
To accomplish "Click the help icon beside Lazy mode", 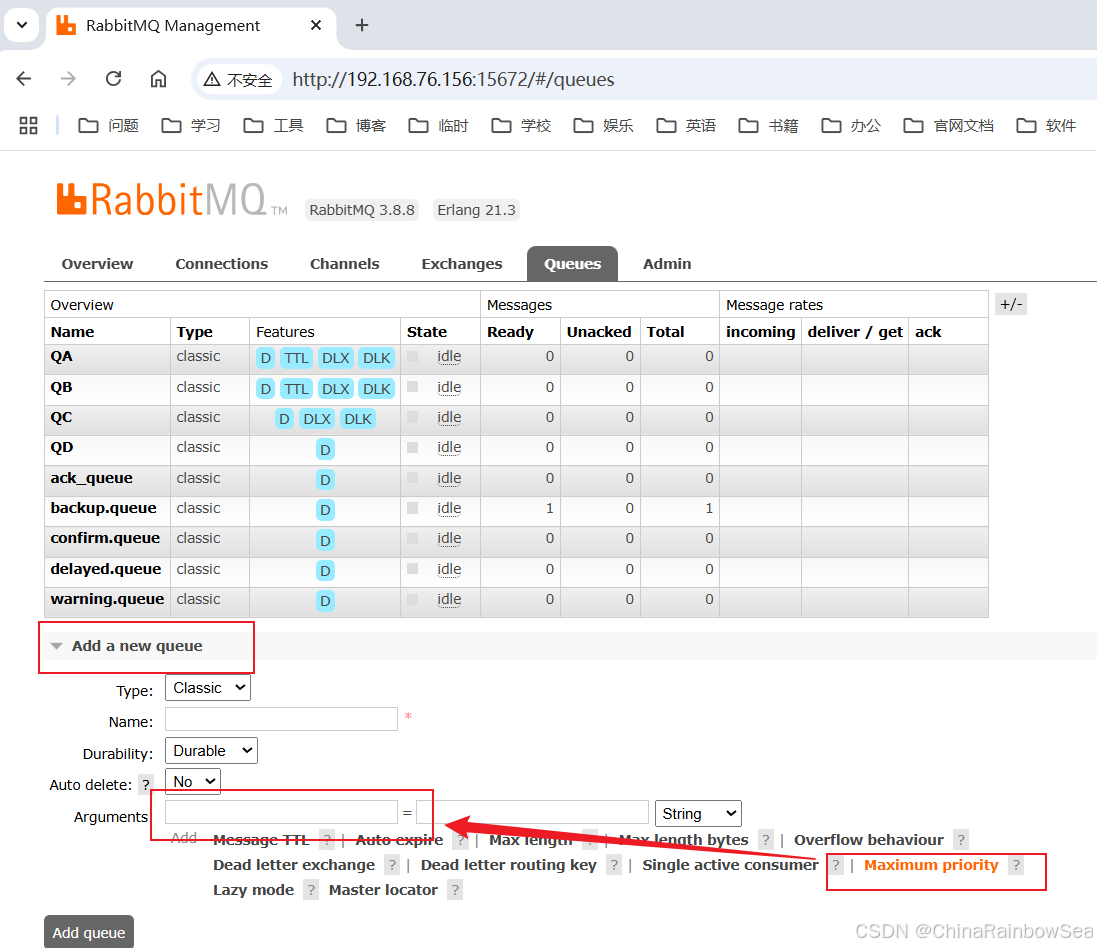I will pos(311,889).
